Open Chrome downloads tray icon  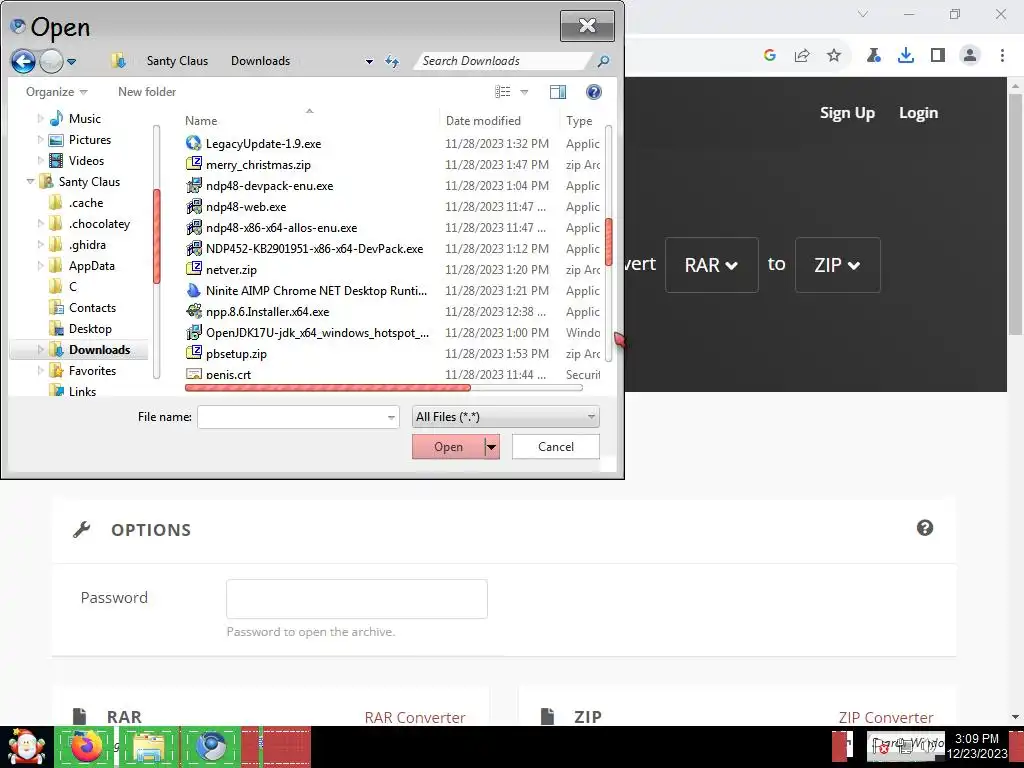pos(905,55)
